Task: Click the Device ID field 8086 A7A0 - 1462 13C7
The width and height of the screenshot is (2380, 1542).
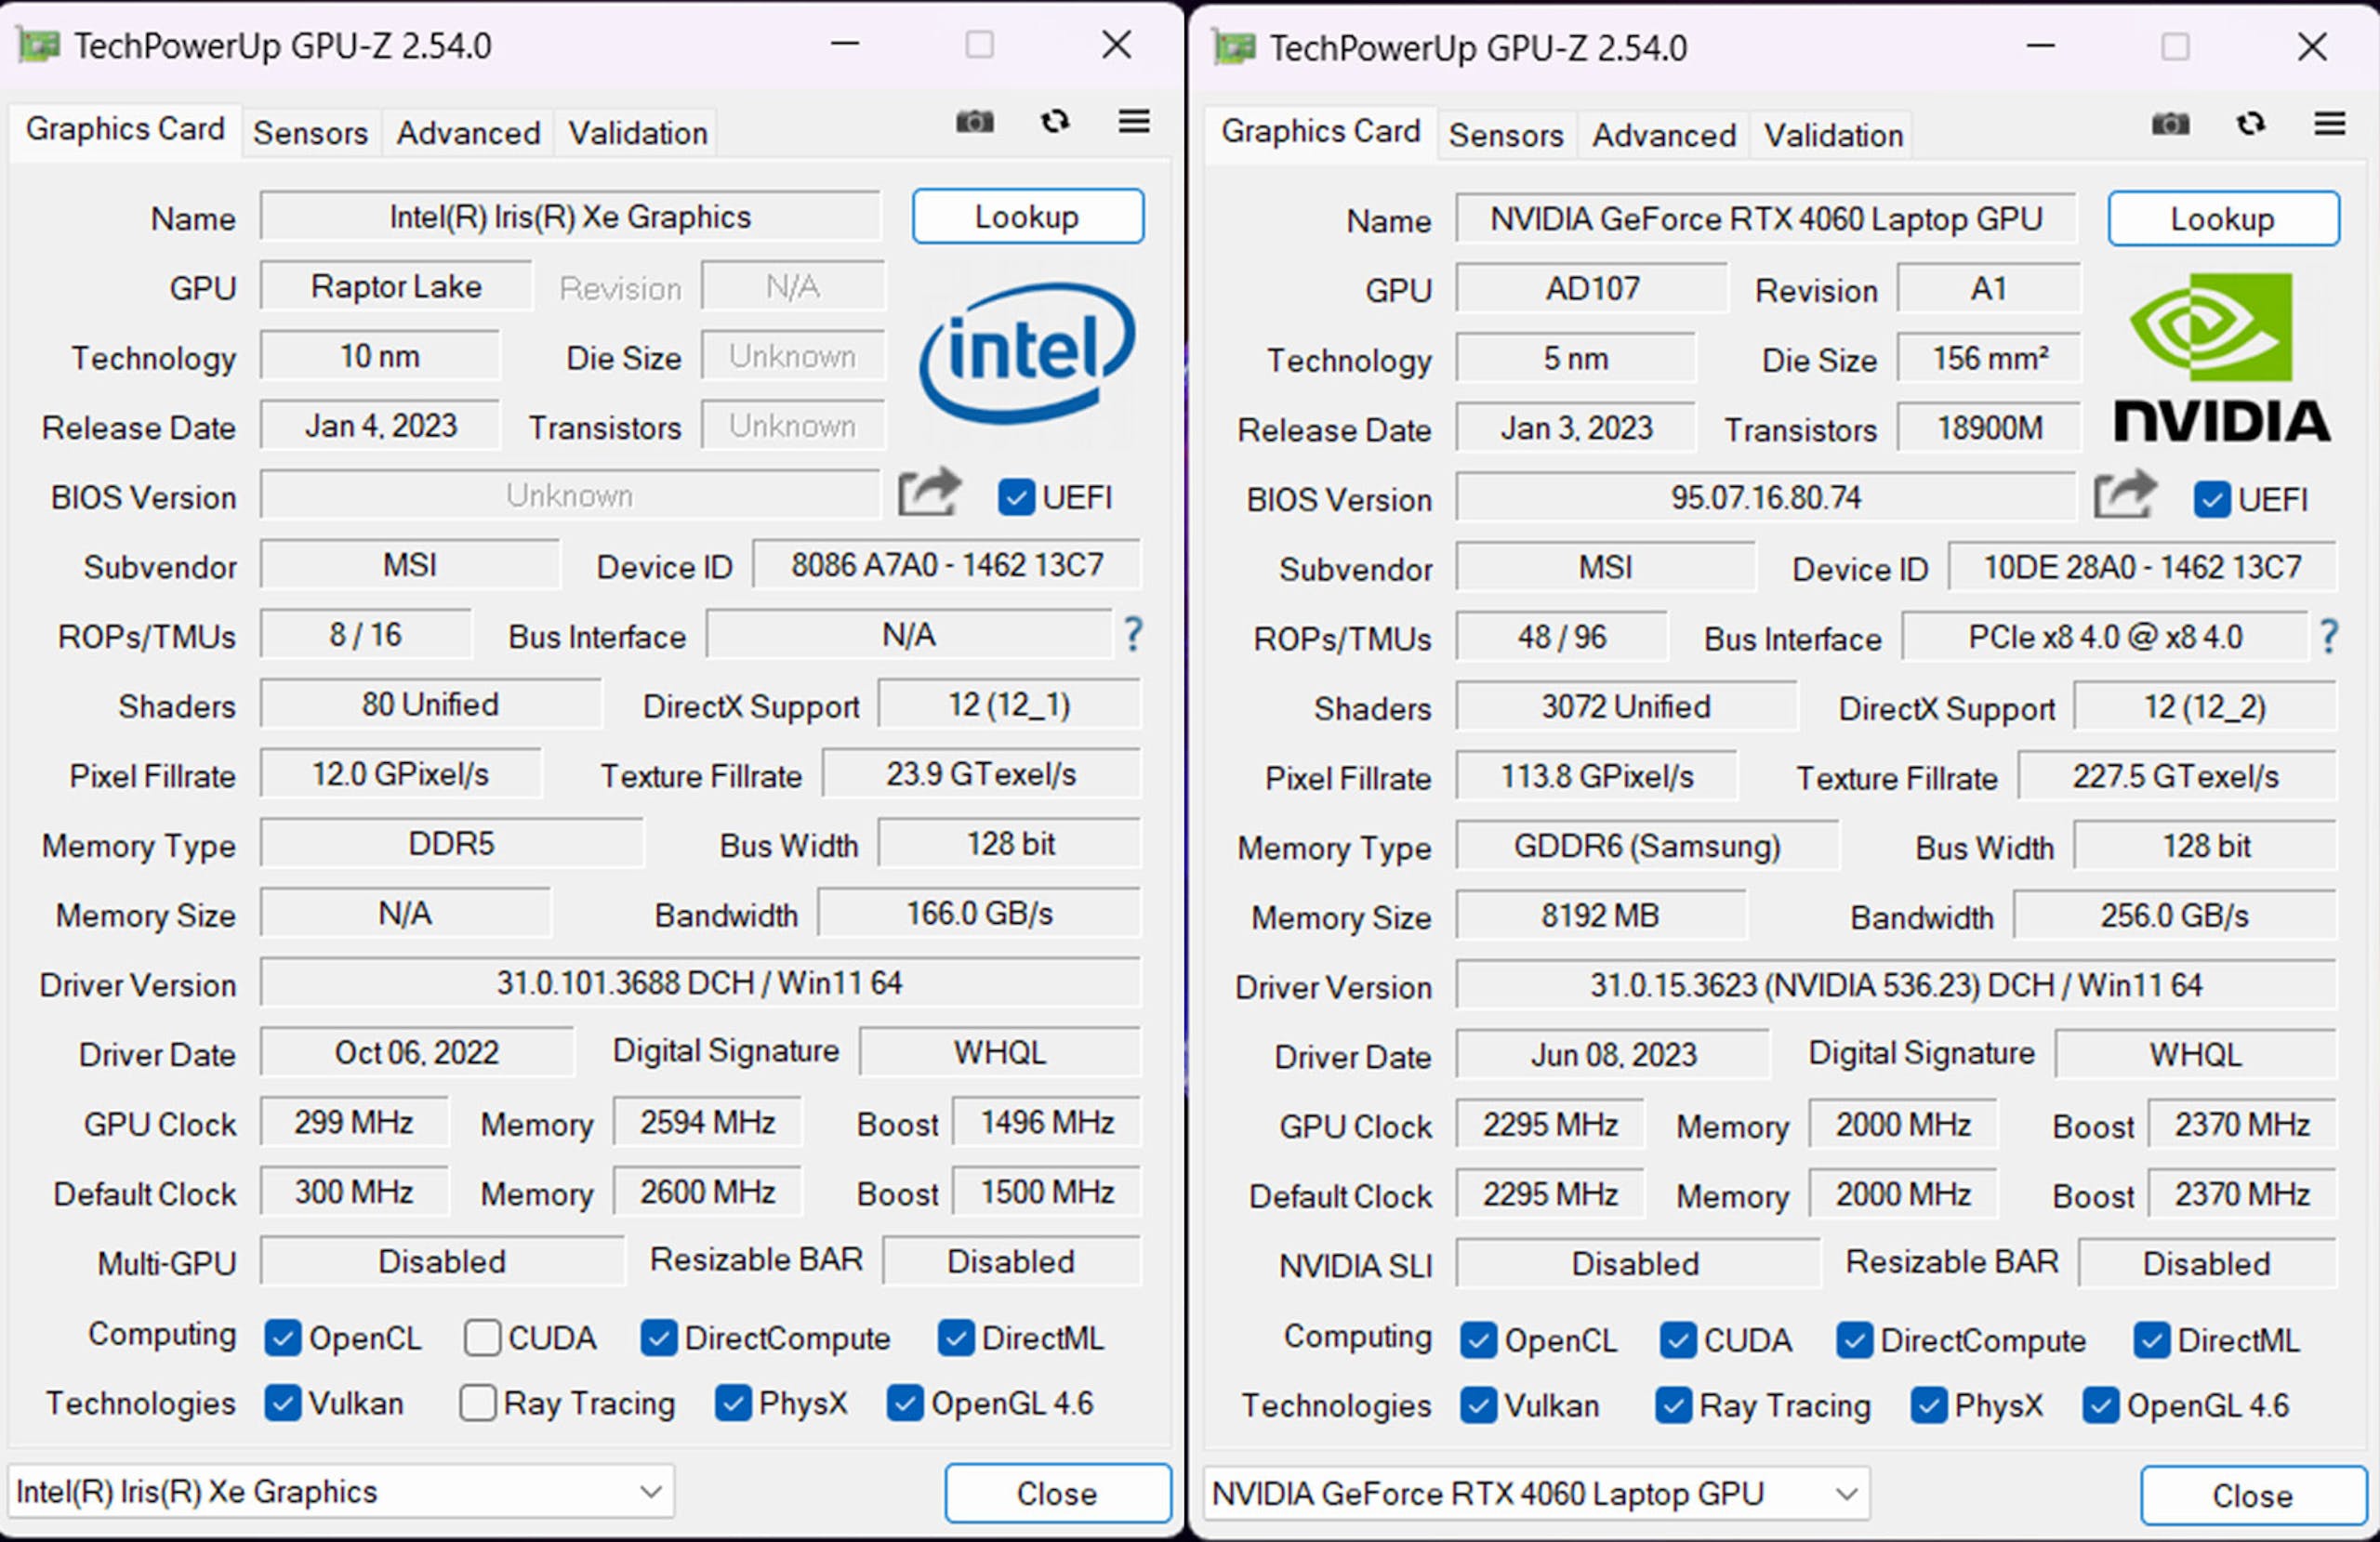Action: (x=947, y=565)
